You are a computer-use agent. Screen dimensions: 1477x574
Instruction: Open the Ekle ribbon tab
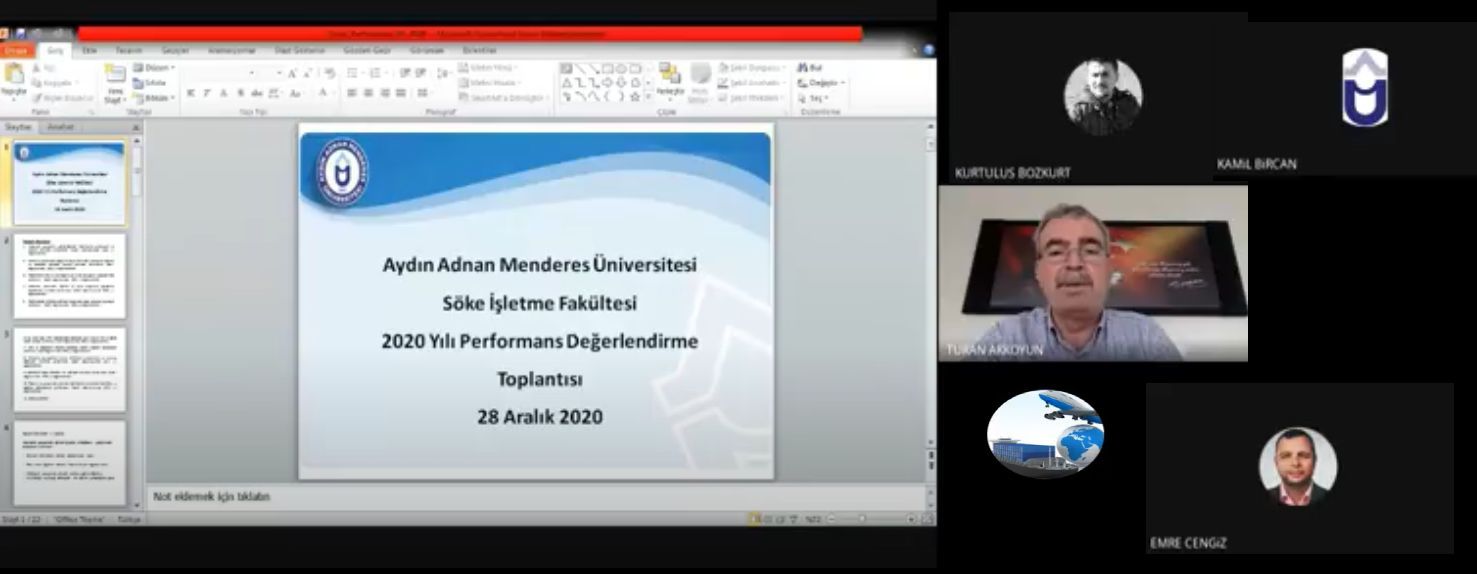coord(89,50)
